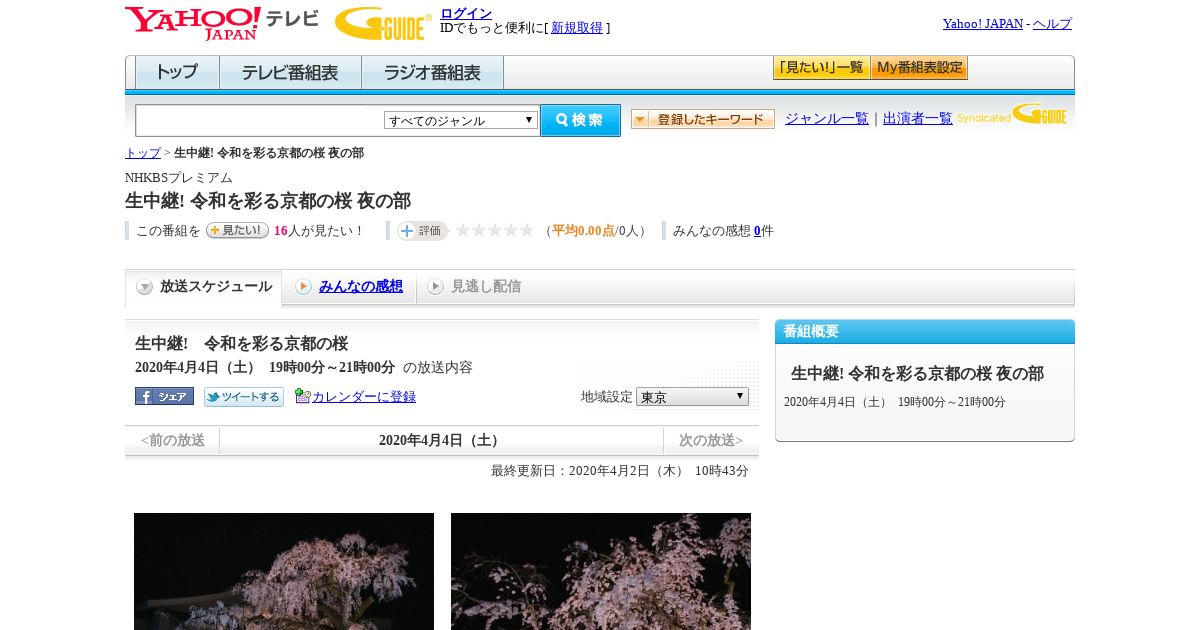The height and width of the screenshot is (630, 1200).
Task: Select the third rating star
Action: (x=495, y=230)
